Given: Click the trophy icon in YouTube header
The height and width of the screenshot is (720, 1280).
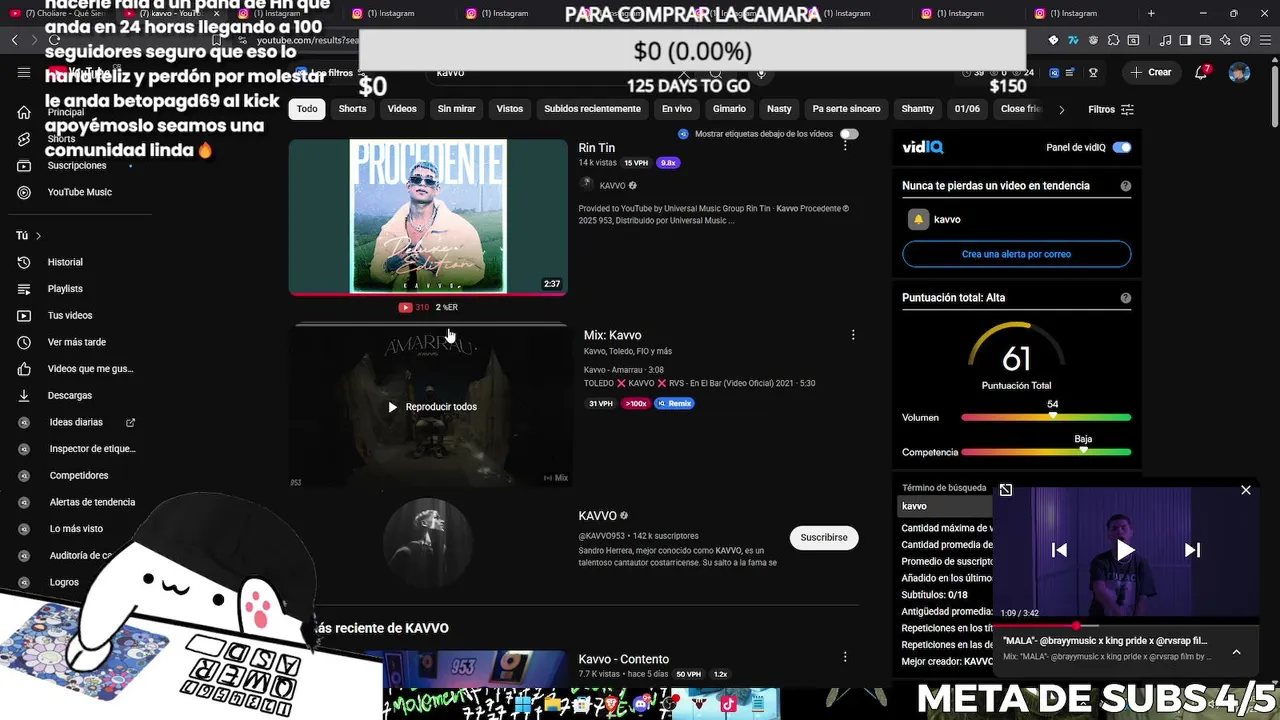Looking at the screenshot, I should coord(1093,73).
